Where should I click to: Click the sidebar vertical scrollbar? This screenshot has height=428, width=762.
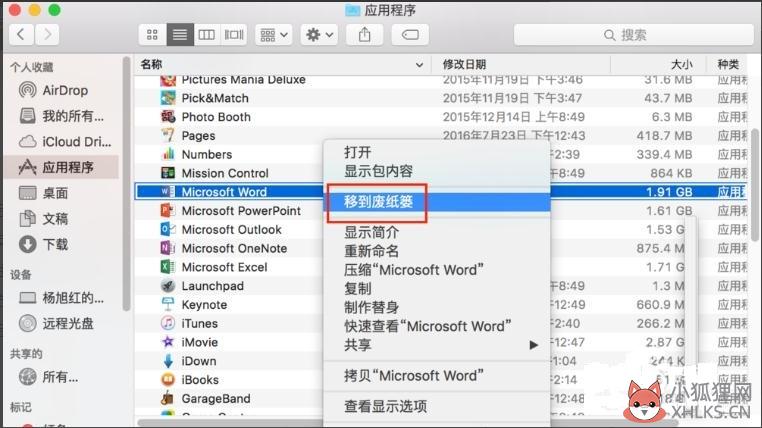127,184
